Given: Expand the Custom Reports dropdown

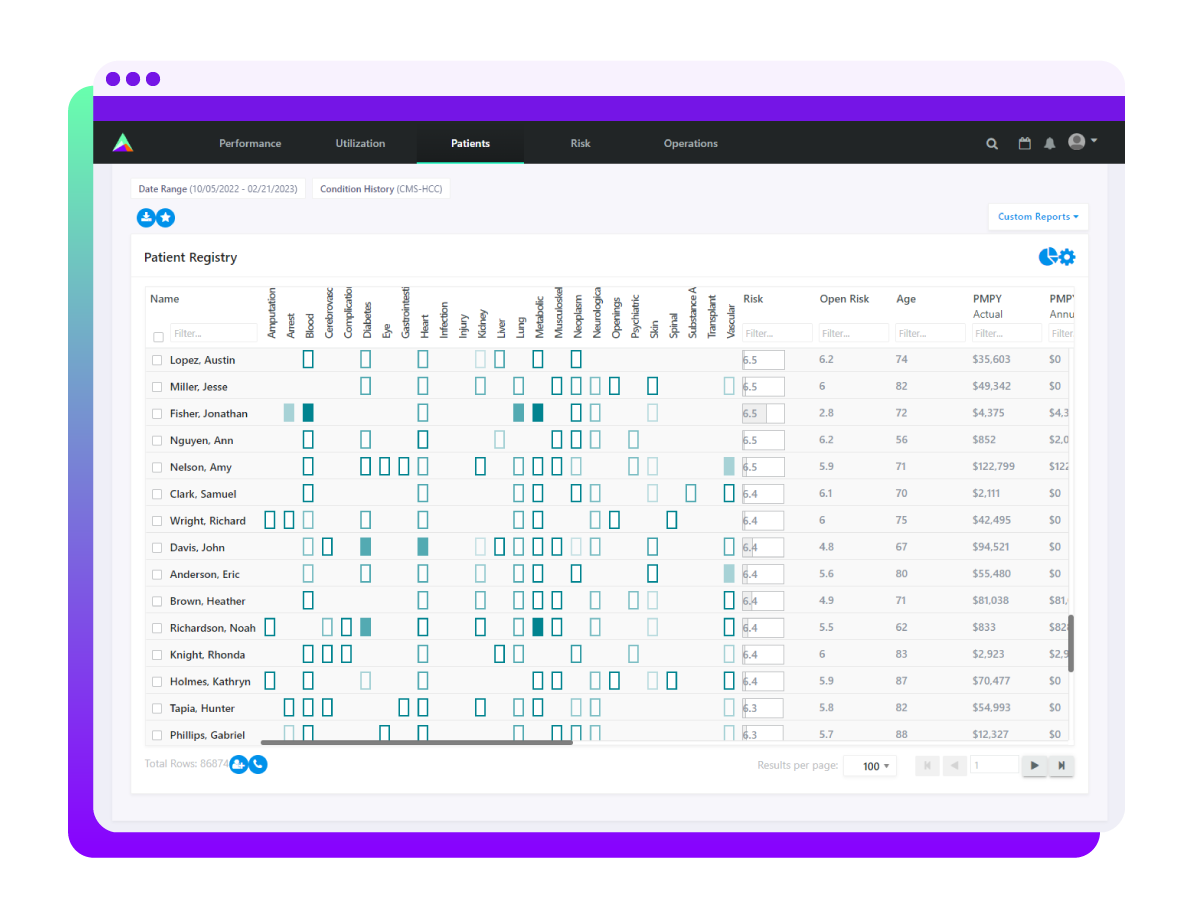Looking at the screenshot, I should [x=1038, y=217].
